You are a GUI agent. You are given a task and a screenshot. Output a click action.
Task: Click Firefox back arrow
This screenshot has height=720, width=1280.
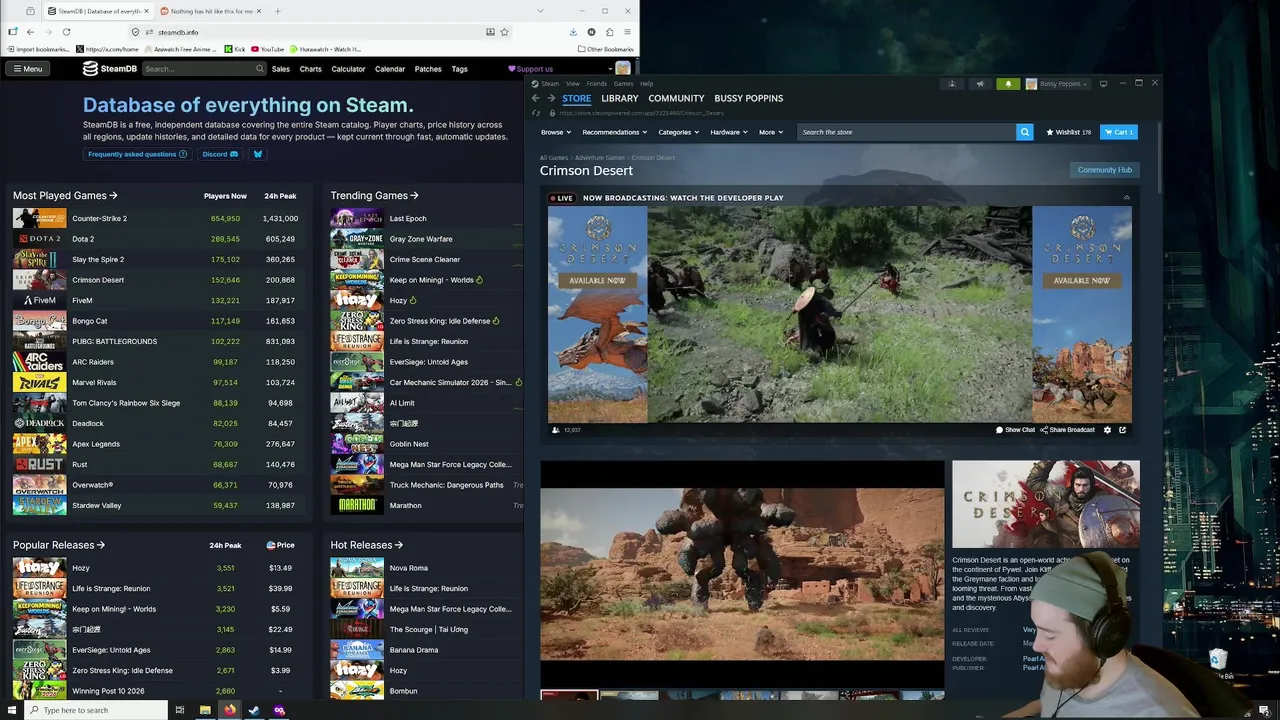(x=30, y=32)
